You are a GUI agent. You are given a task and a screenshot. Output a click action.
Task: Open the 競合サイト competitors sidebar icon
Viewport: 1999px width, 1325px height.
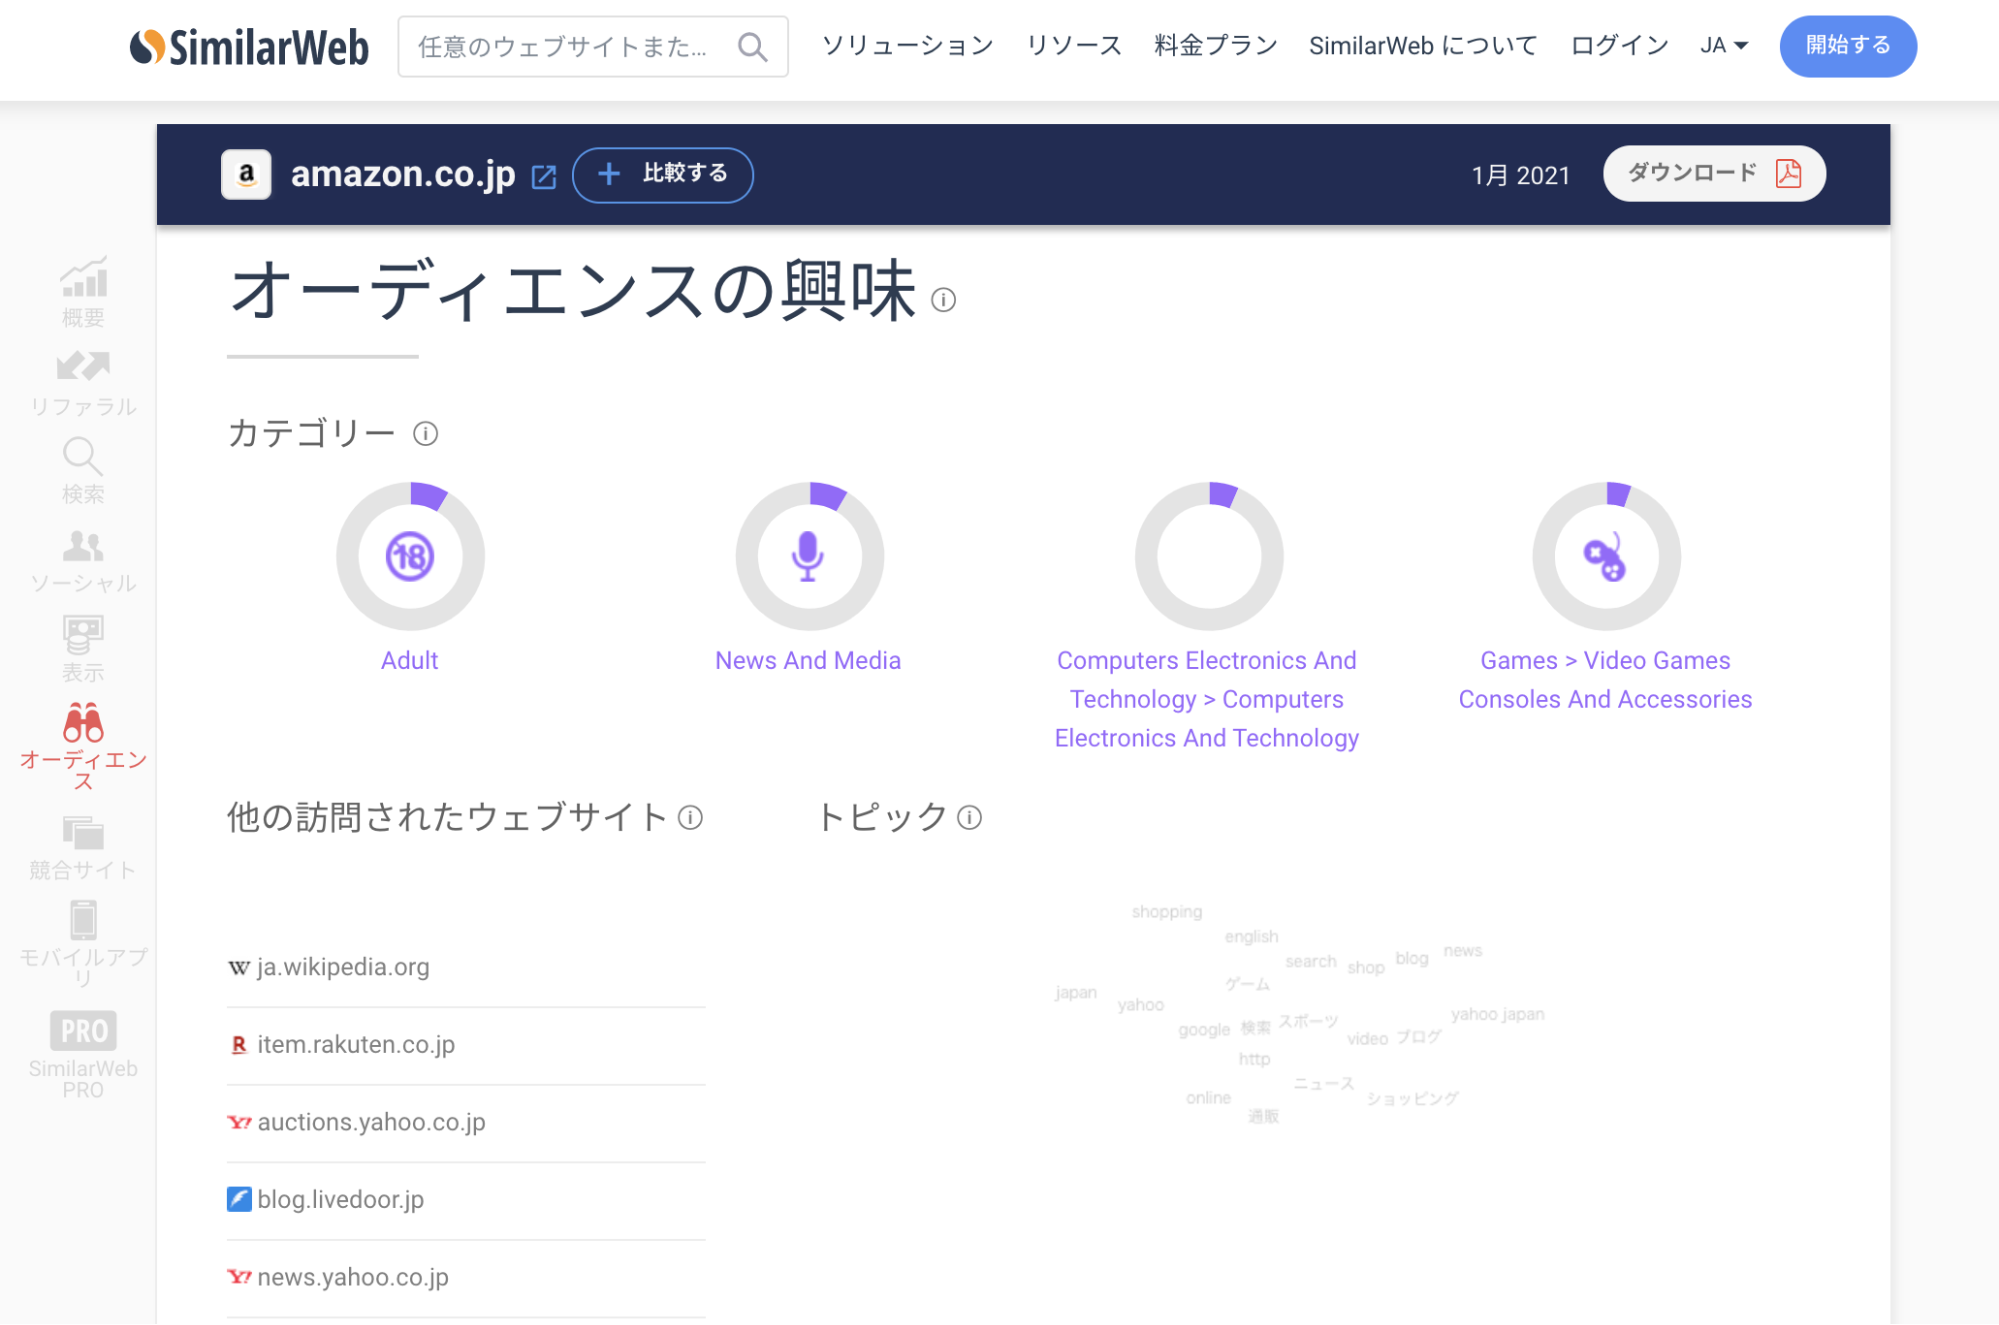(x=83, y=846)
